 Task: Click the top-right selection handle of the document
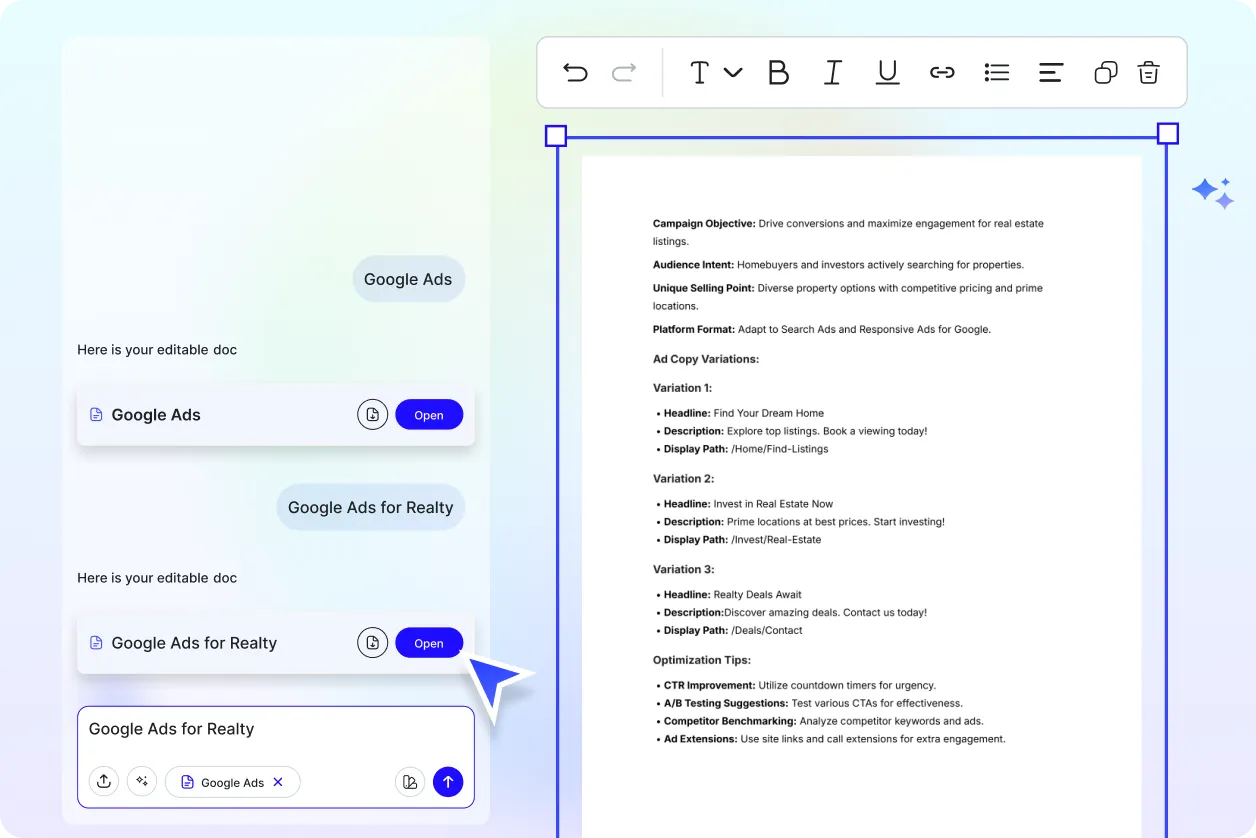click(x=1168, y=133)
